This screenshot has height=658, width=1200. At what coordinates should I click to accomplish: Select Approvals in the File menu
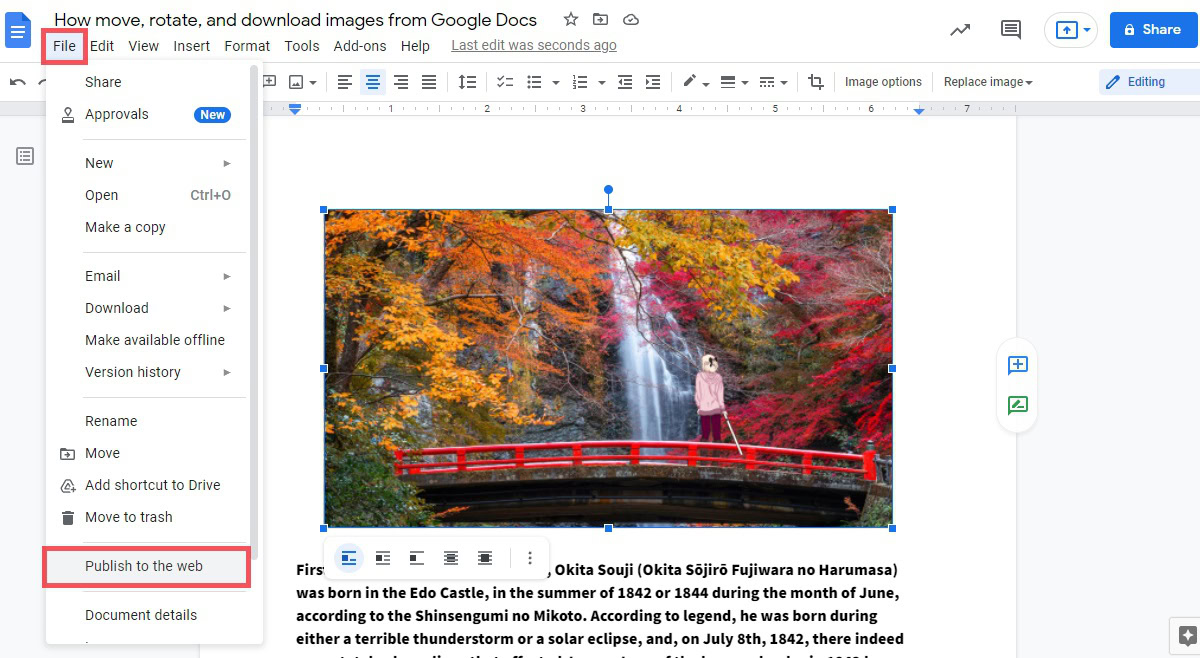(148, 114)
